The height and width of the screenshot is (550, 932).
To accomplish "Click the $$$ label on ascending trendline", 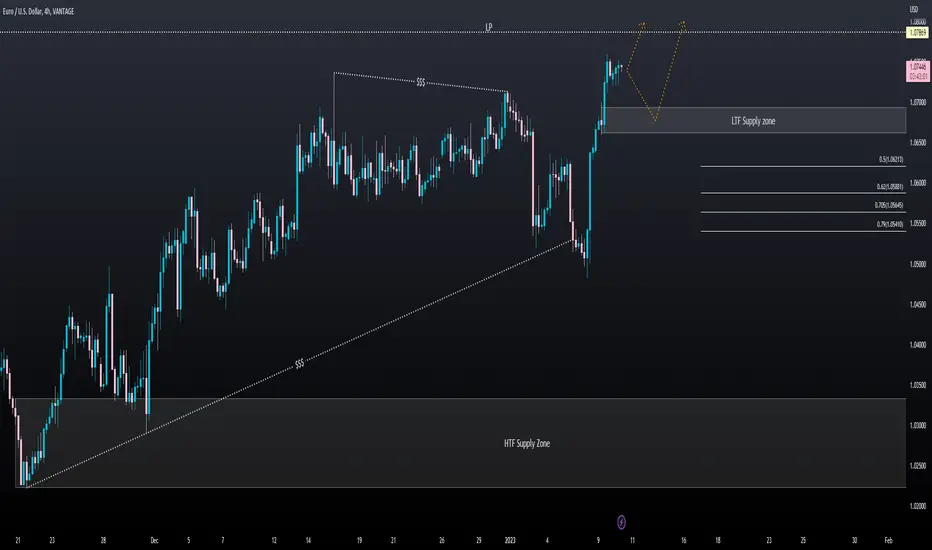I will (300, 363).
